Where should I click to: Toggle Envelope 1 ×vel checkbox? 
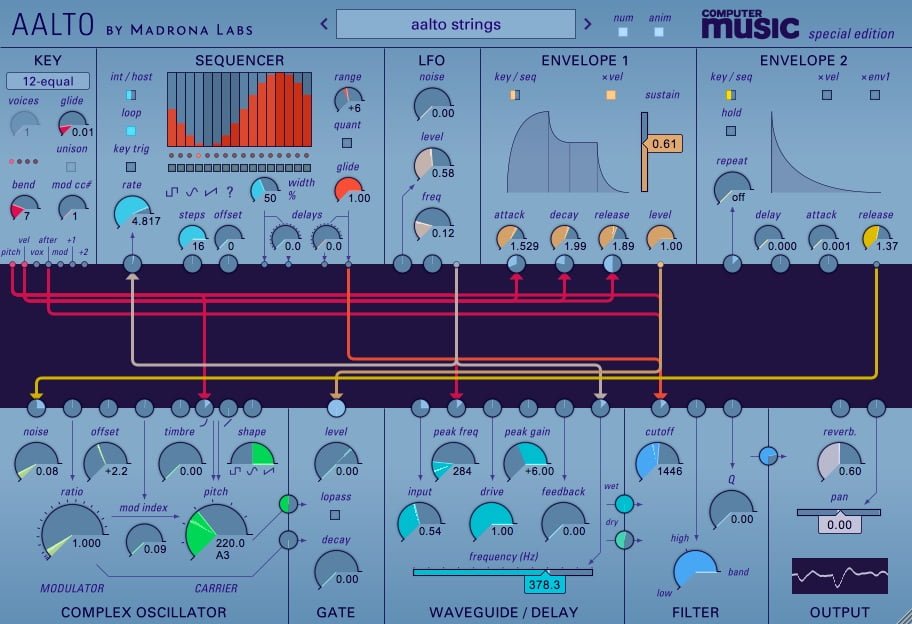point(611,94)
